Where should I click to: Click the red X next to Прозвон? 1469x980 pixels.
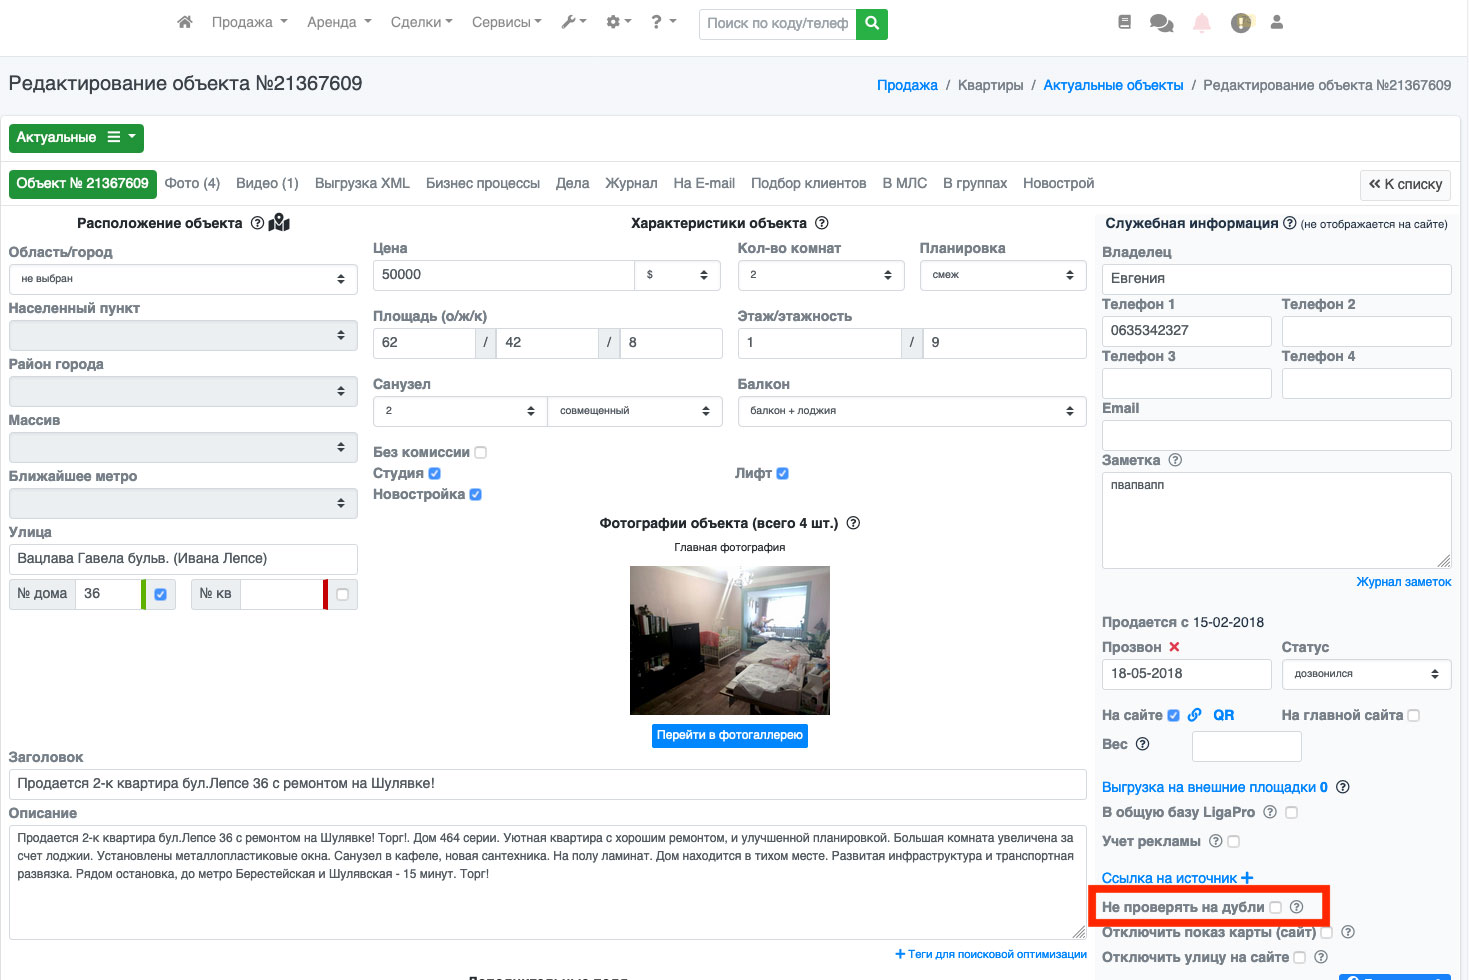pos(1174,647)
